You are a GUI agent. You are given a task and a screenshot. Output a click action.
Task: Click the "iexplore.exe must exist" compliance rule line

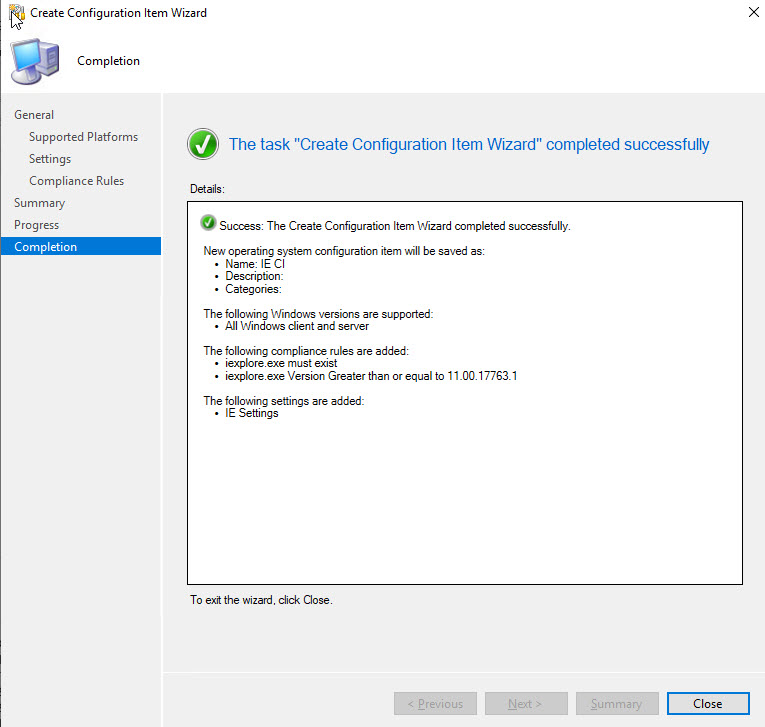tap(281, 363)
